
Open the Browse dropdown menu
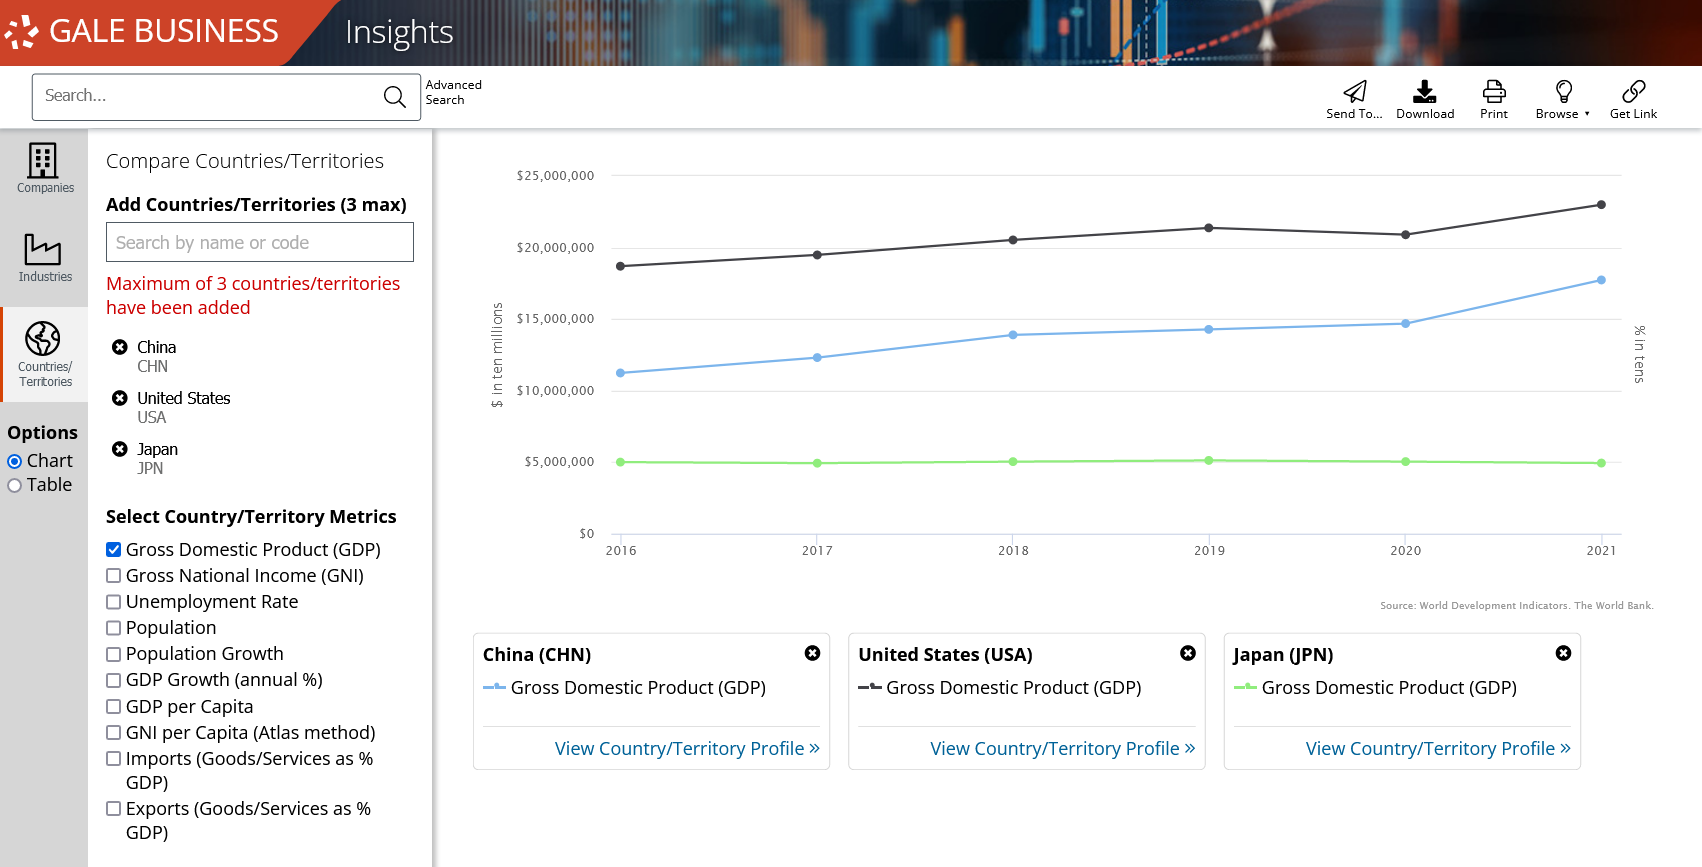[x=1563, y=100]
